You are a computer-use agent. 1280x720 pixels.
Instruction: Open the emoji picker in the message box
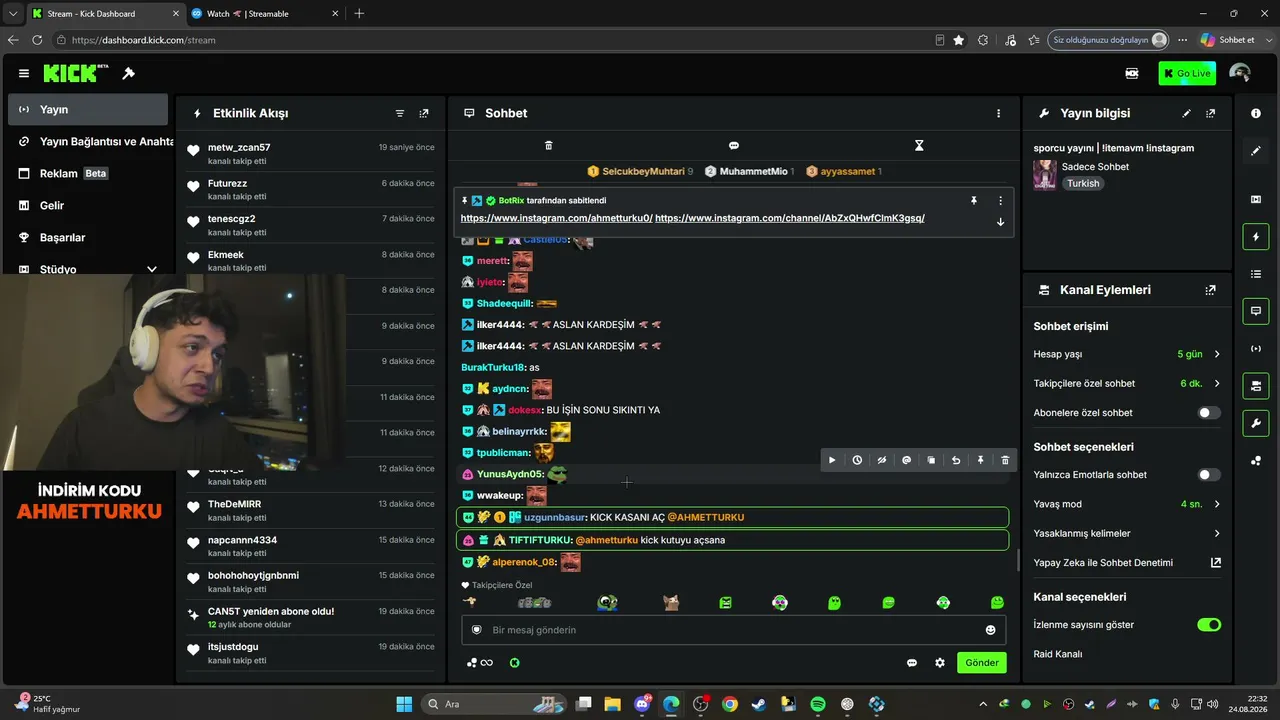point(991,630)
